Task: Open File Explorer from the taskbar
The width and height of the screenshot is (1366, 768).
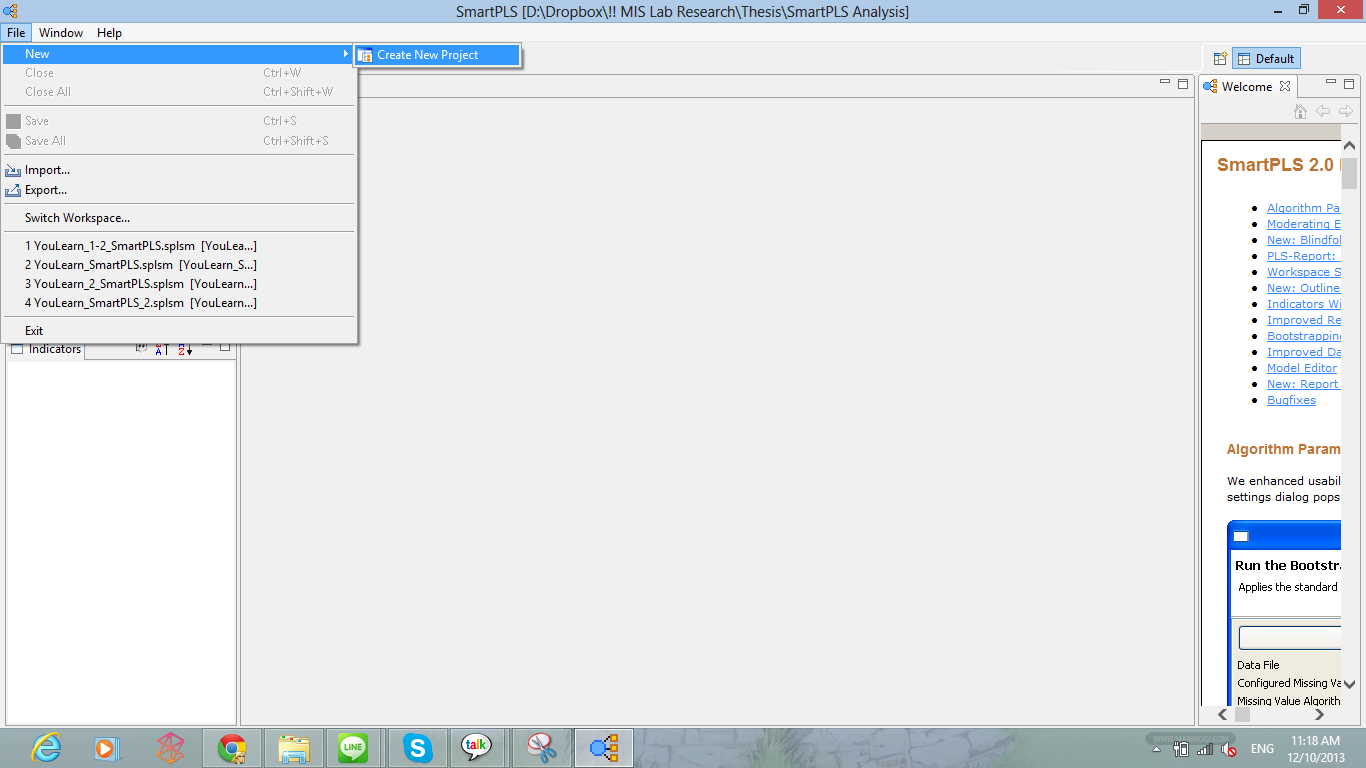Action: pyautogui.click(x=294, y=748)
